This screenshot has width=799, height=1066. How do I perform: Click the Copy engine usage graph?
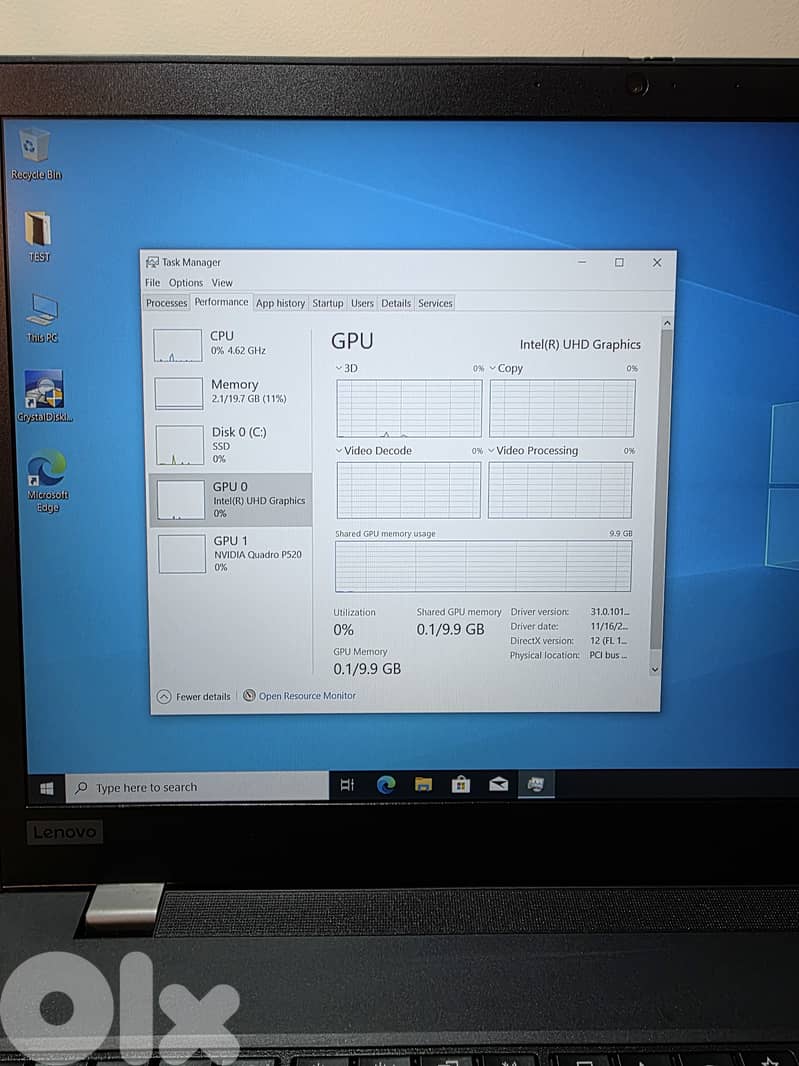pos(562,408)
